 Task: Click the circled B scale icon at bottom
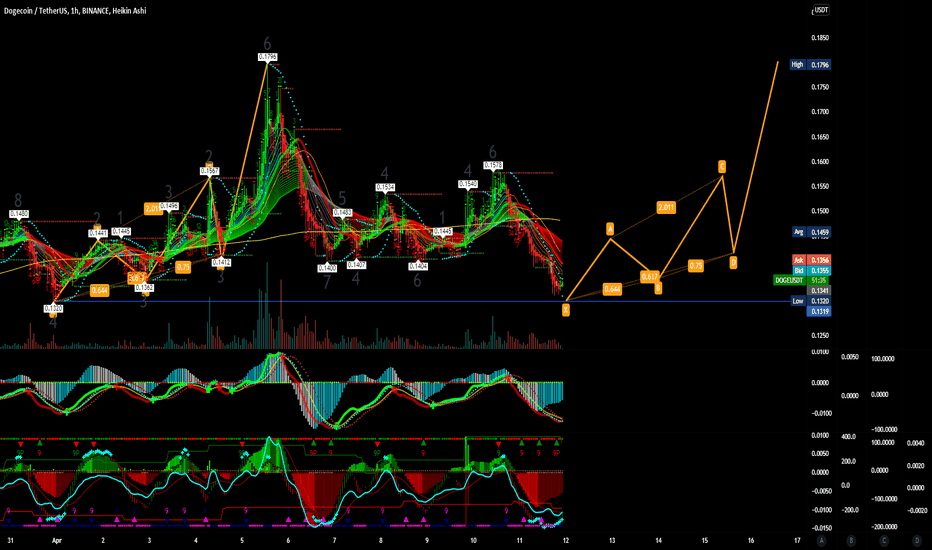851,540
